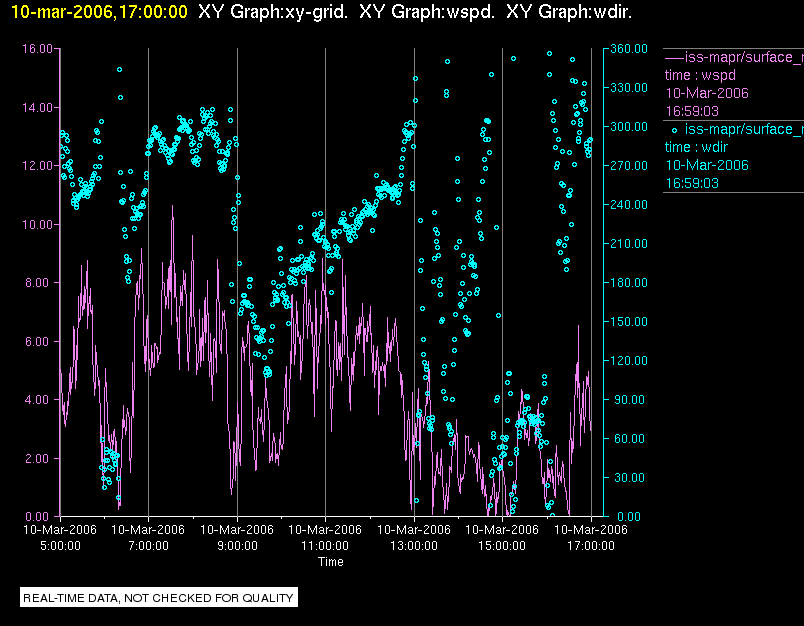The height and width of the screenshot is (626, 804).
Task: Click the 'REAL-TIME DATA, NOT CHECKED FOR QUALITY' notice
Action: pos(159,598)
